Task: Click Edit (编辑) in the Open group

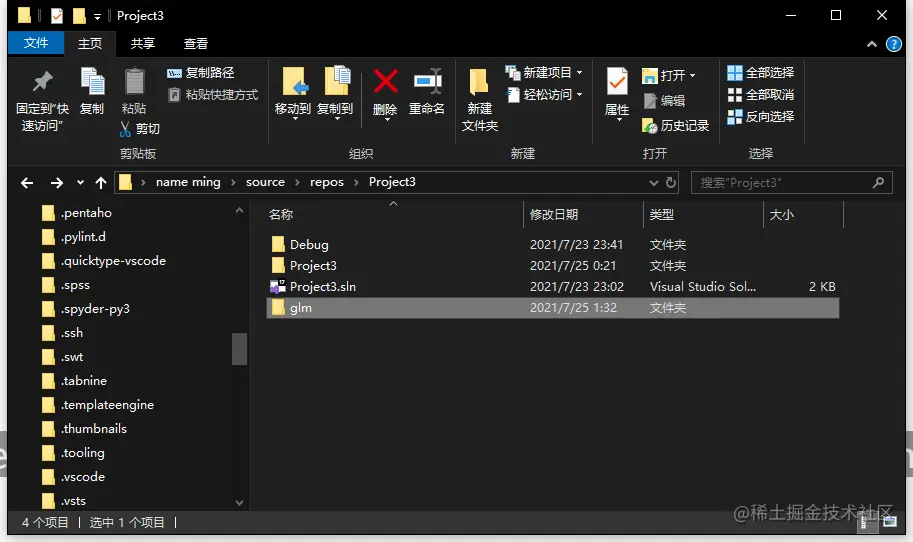Action: tap(664, 101)
